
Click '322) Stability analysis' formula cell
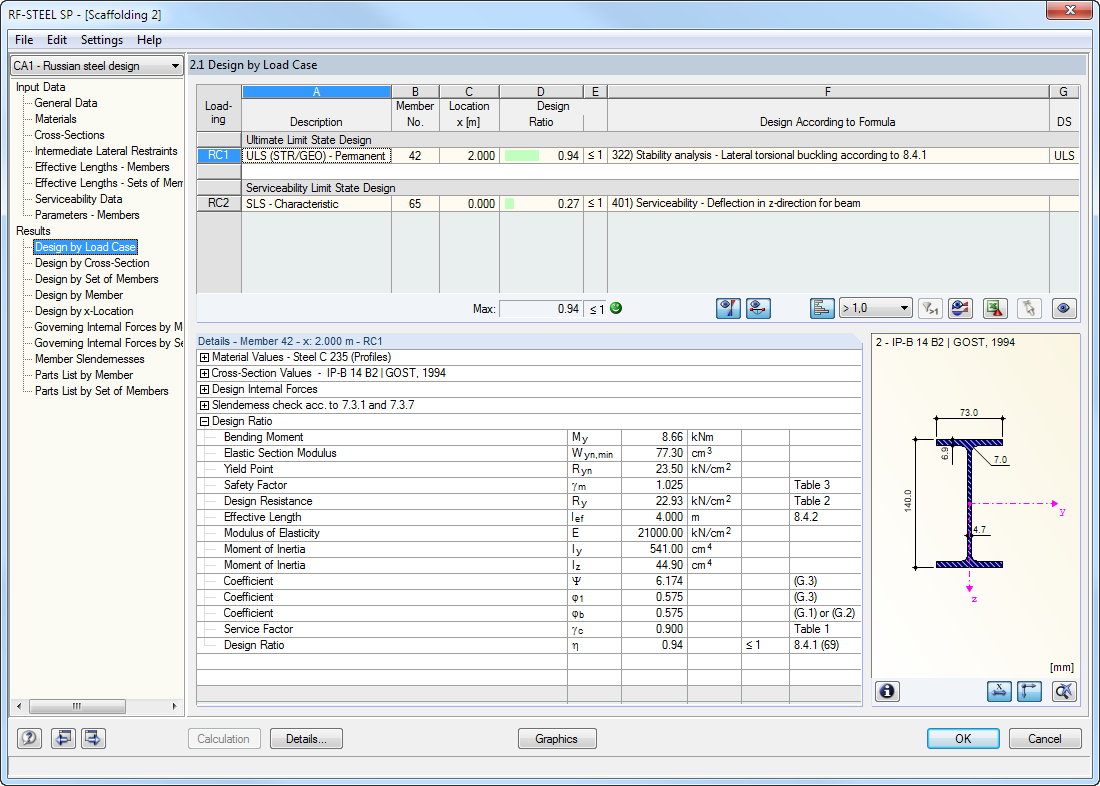[x=828, y=155]
